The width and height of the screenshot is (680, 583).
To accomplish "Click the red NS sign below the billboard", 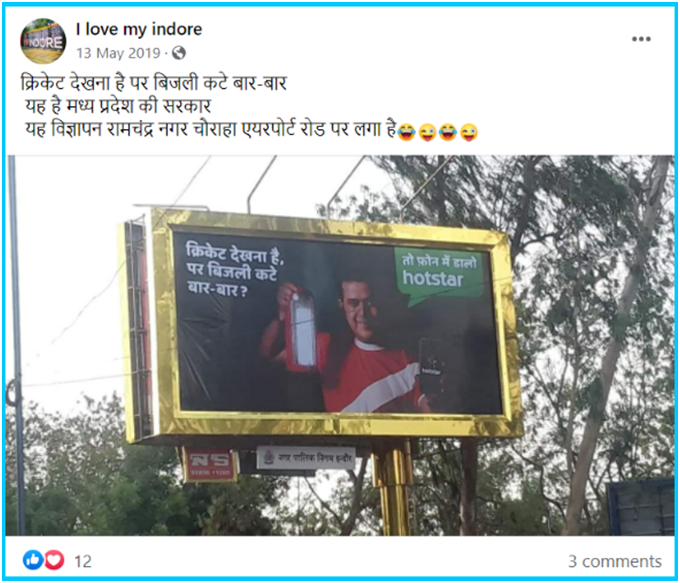I will (210, 465).
